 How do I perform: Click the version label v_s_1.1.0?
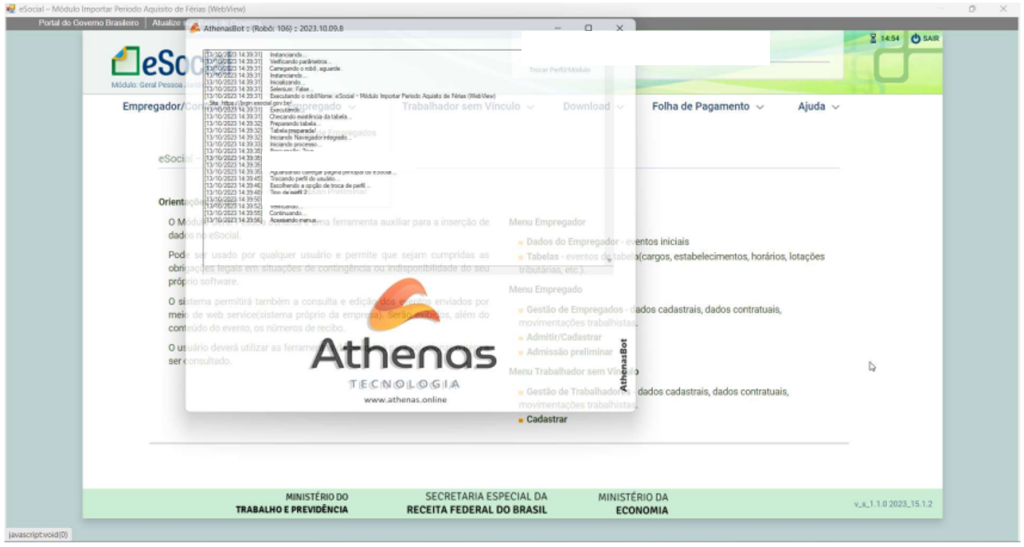click(893, 504)
